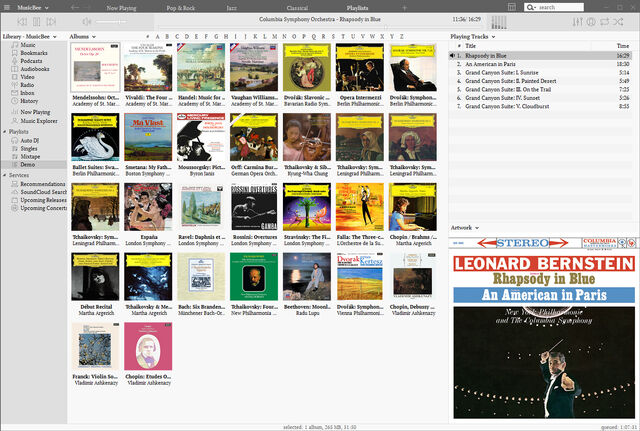The image size is (640, 431).
Task: Select Music in the library sidebar
Action: 28,45
